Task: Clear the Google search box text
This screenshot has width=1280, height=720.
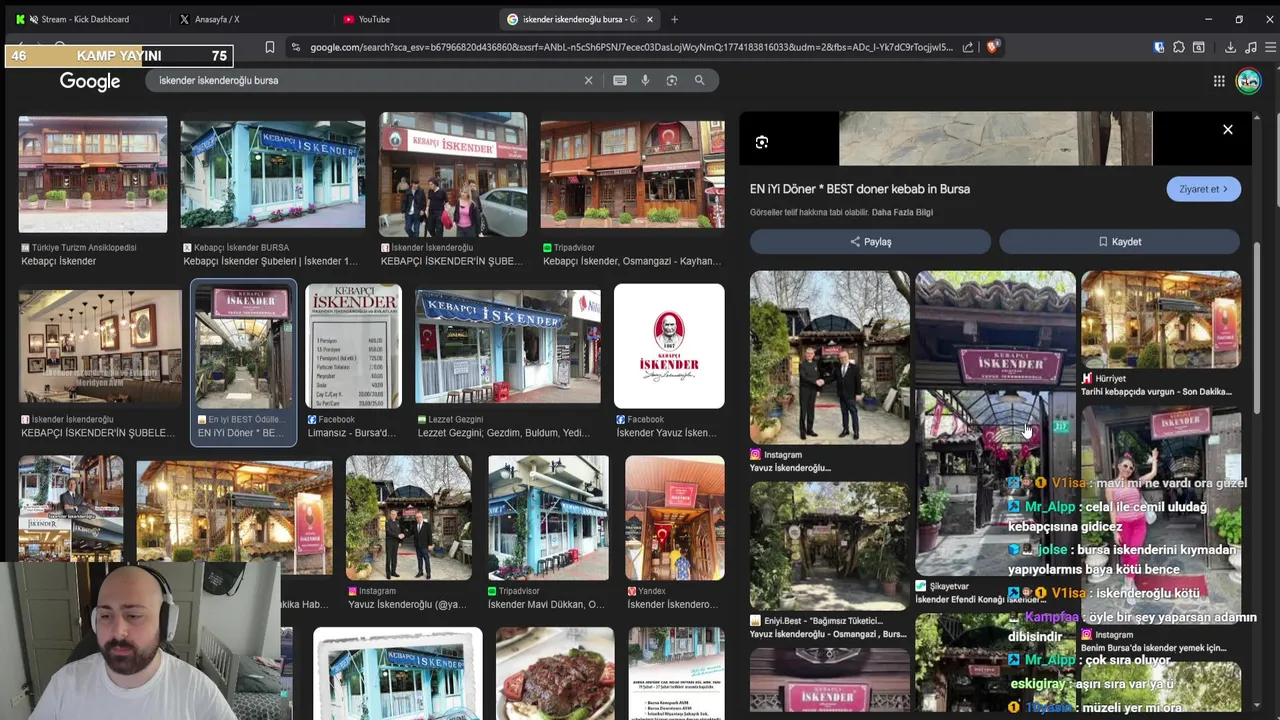Action: 588,80
